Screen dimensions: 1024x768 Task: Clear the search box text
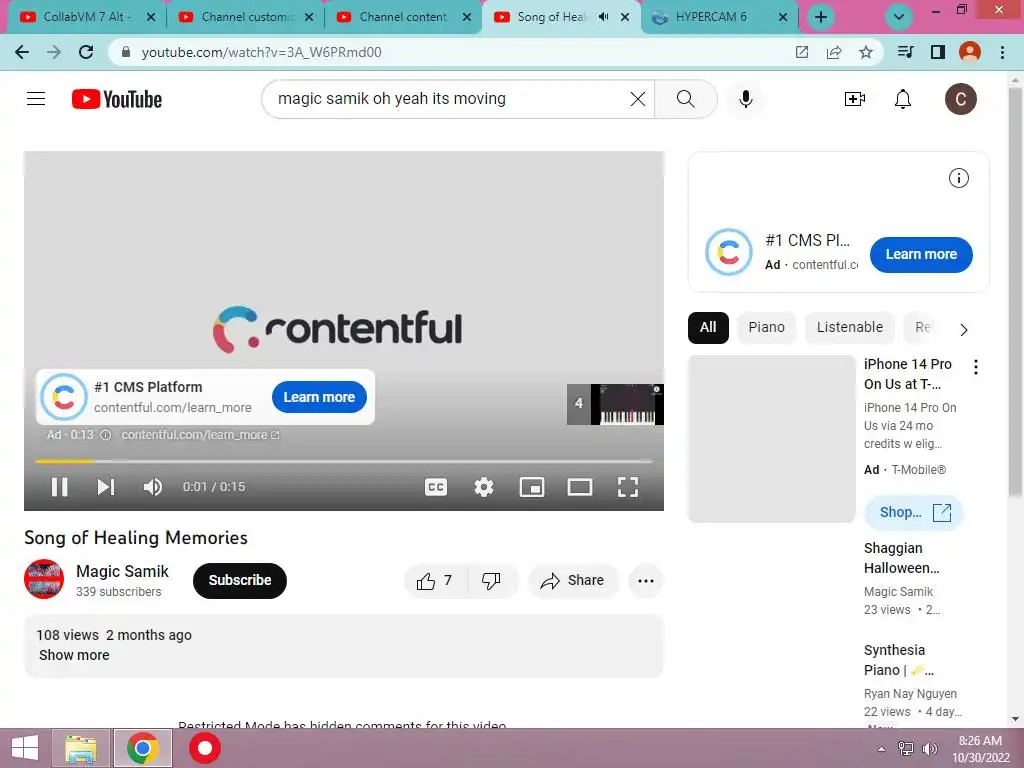(x=637, y=99)
